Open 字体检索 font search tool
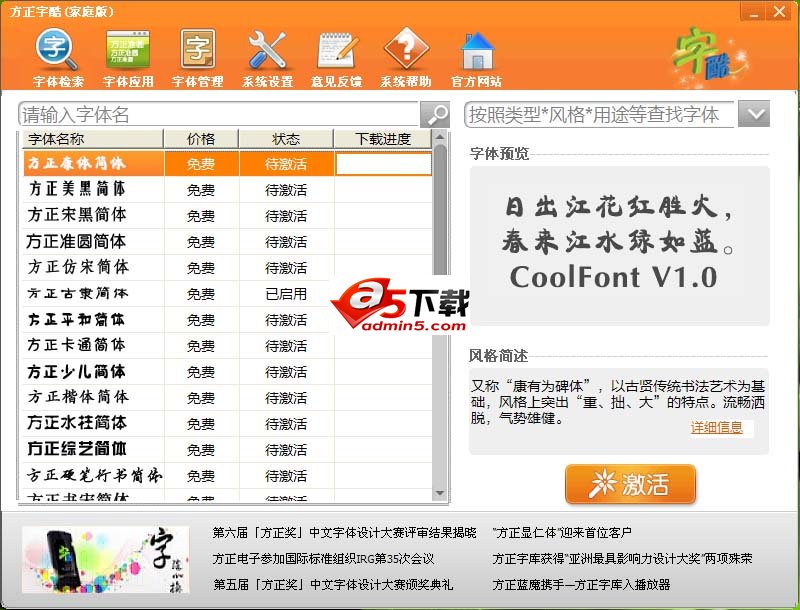The height and width of the screenshot is (610, 800). [58, 59]
